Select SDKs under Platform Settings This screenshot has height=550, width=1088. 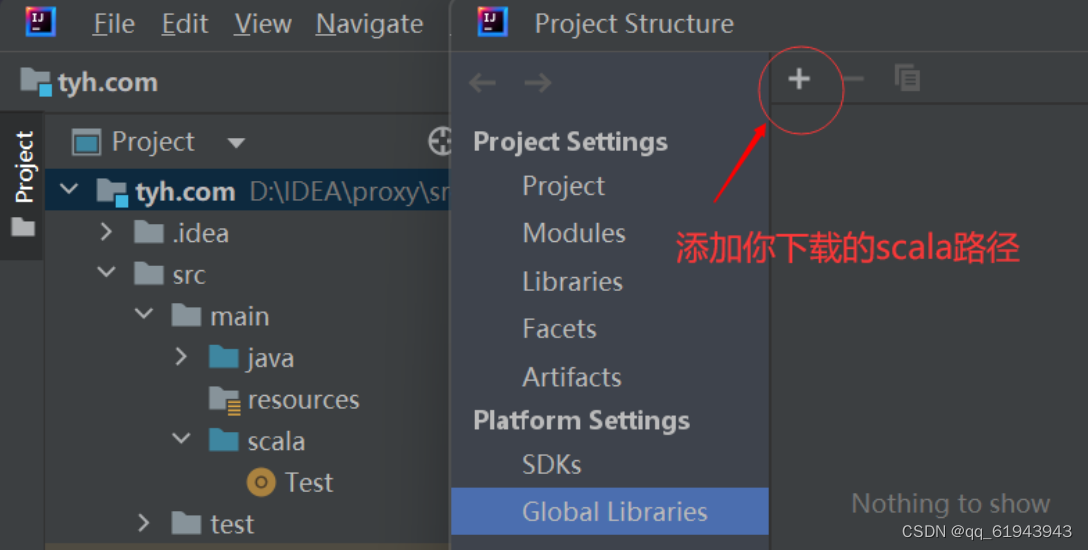[552, 465]
